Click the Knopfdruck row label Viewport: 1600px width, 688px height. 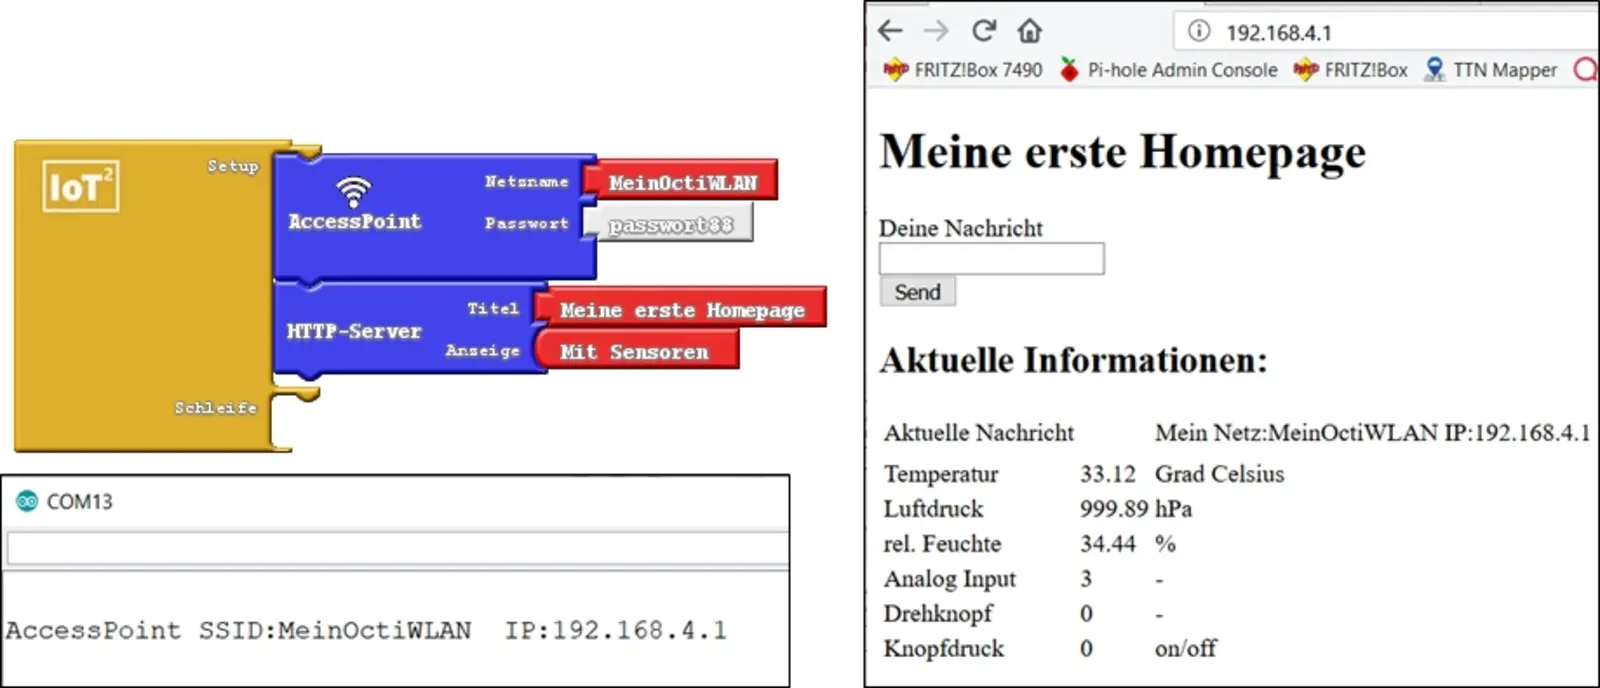[x=943, y=649]
